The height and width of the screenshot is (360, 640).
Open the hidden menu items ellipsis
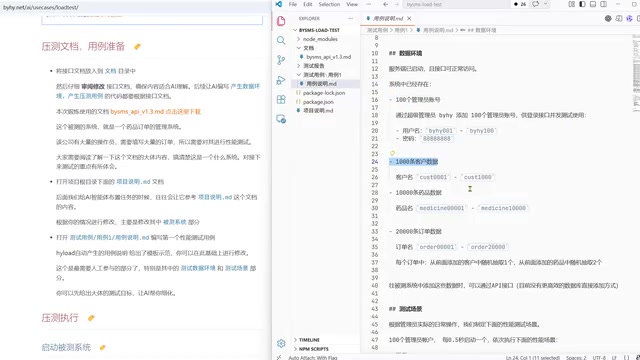coord(369,4)
